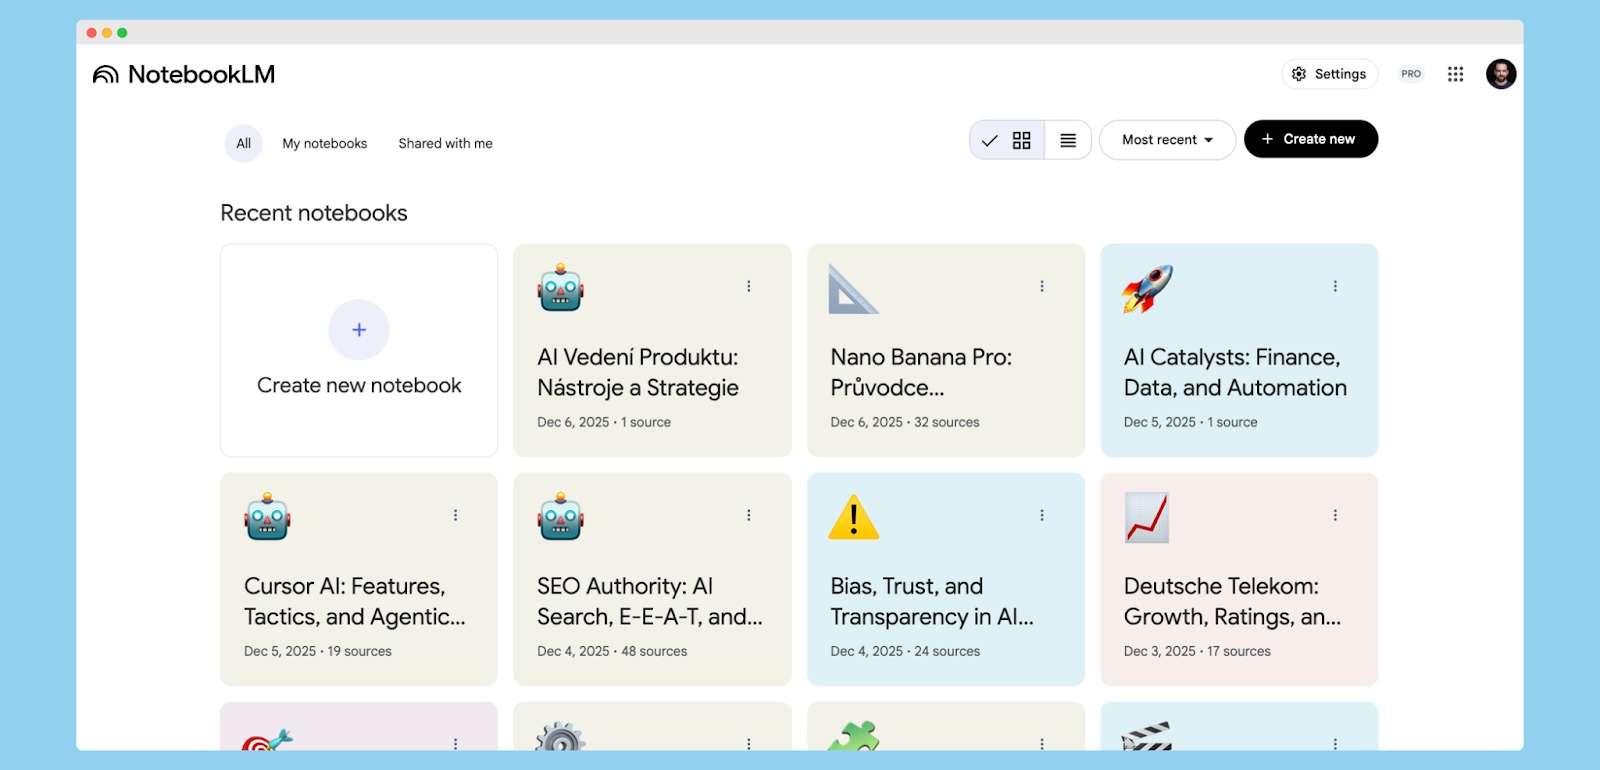Switch to list view layout
Screen dimensions: 1600x770
pos(1068,140)
